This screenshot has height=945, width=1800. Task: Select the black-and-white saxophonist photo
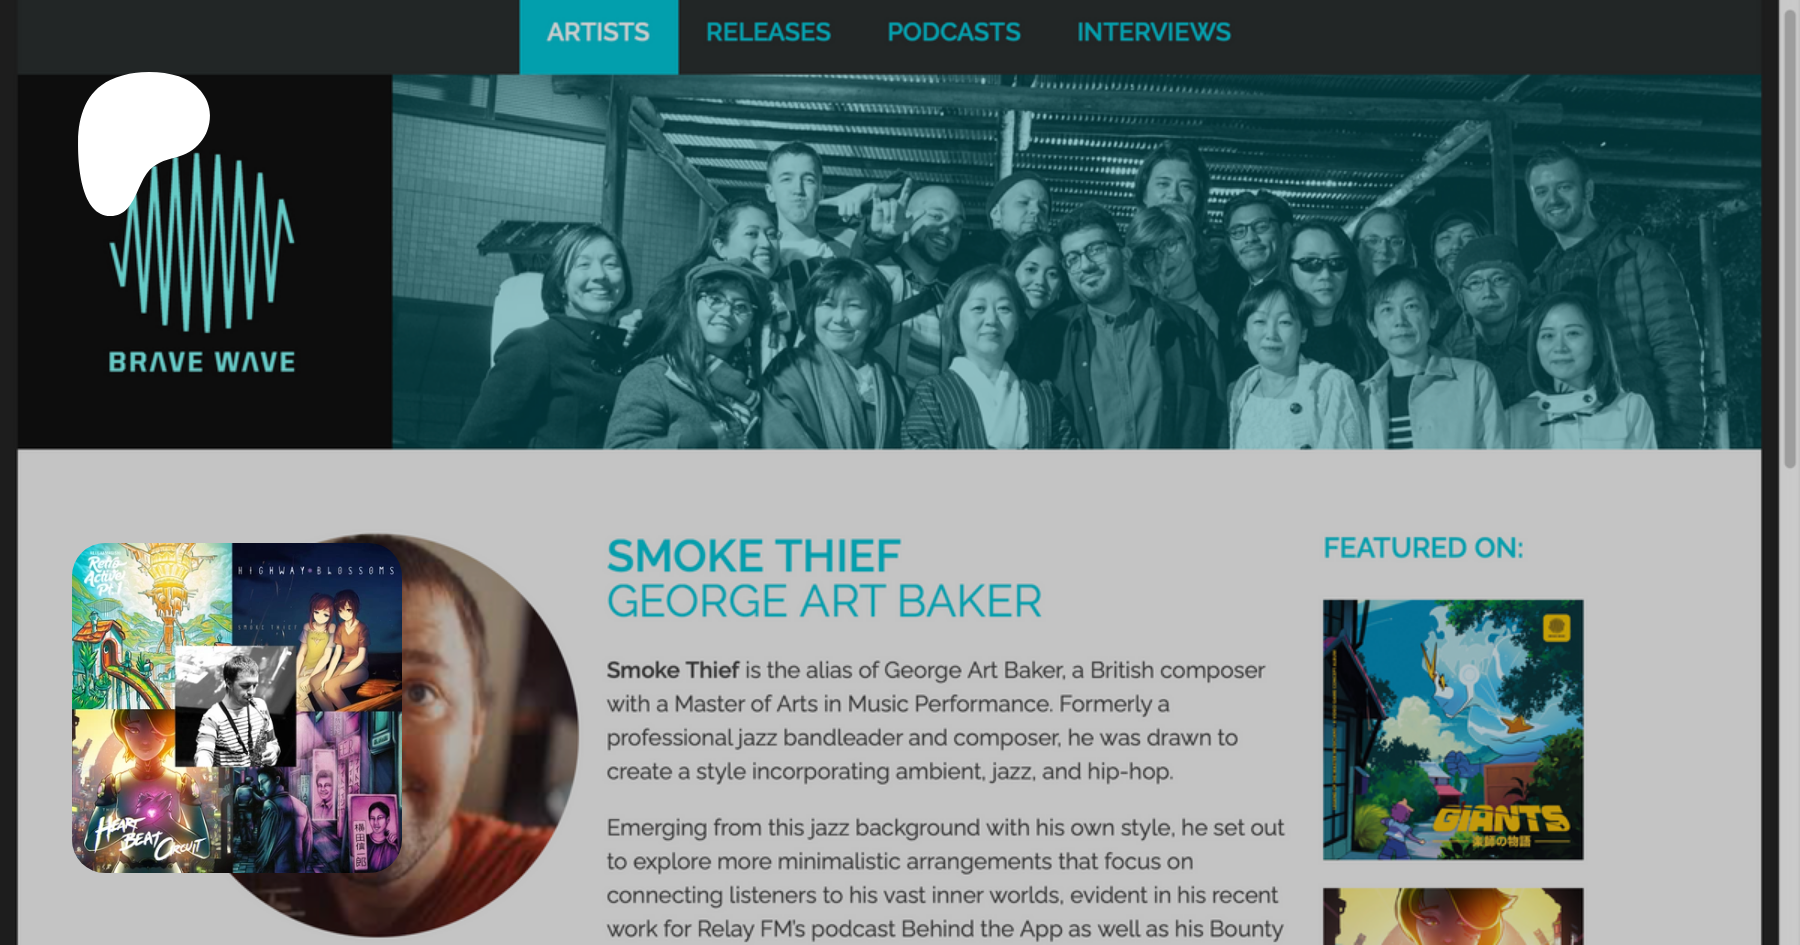(235, 706)
